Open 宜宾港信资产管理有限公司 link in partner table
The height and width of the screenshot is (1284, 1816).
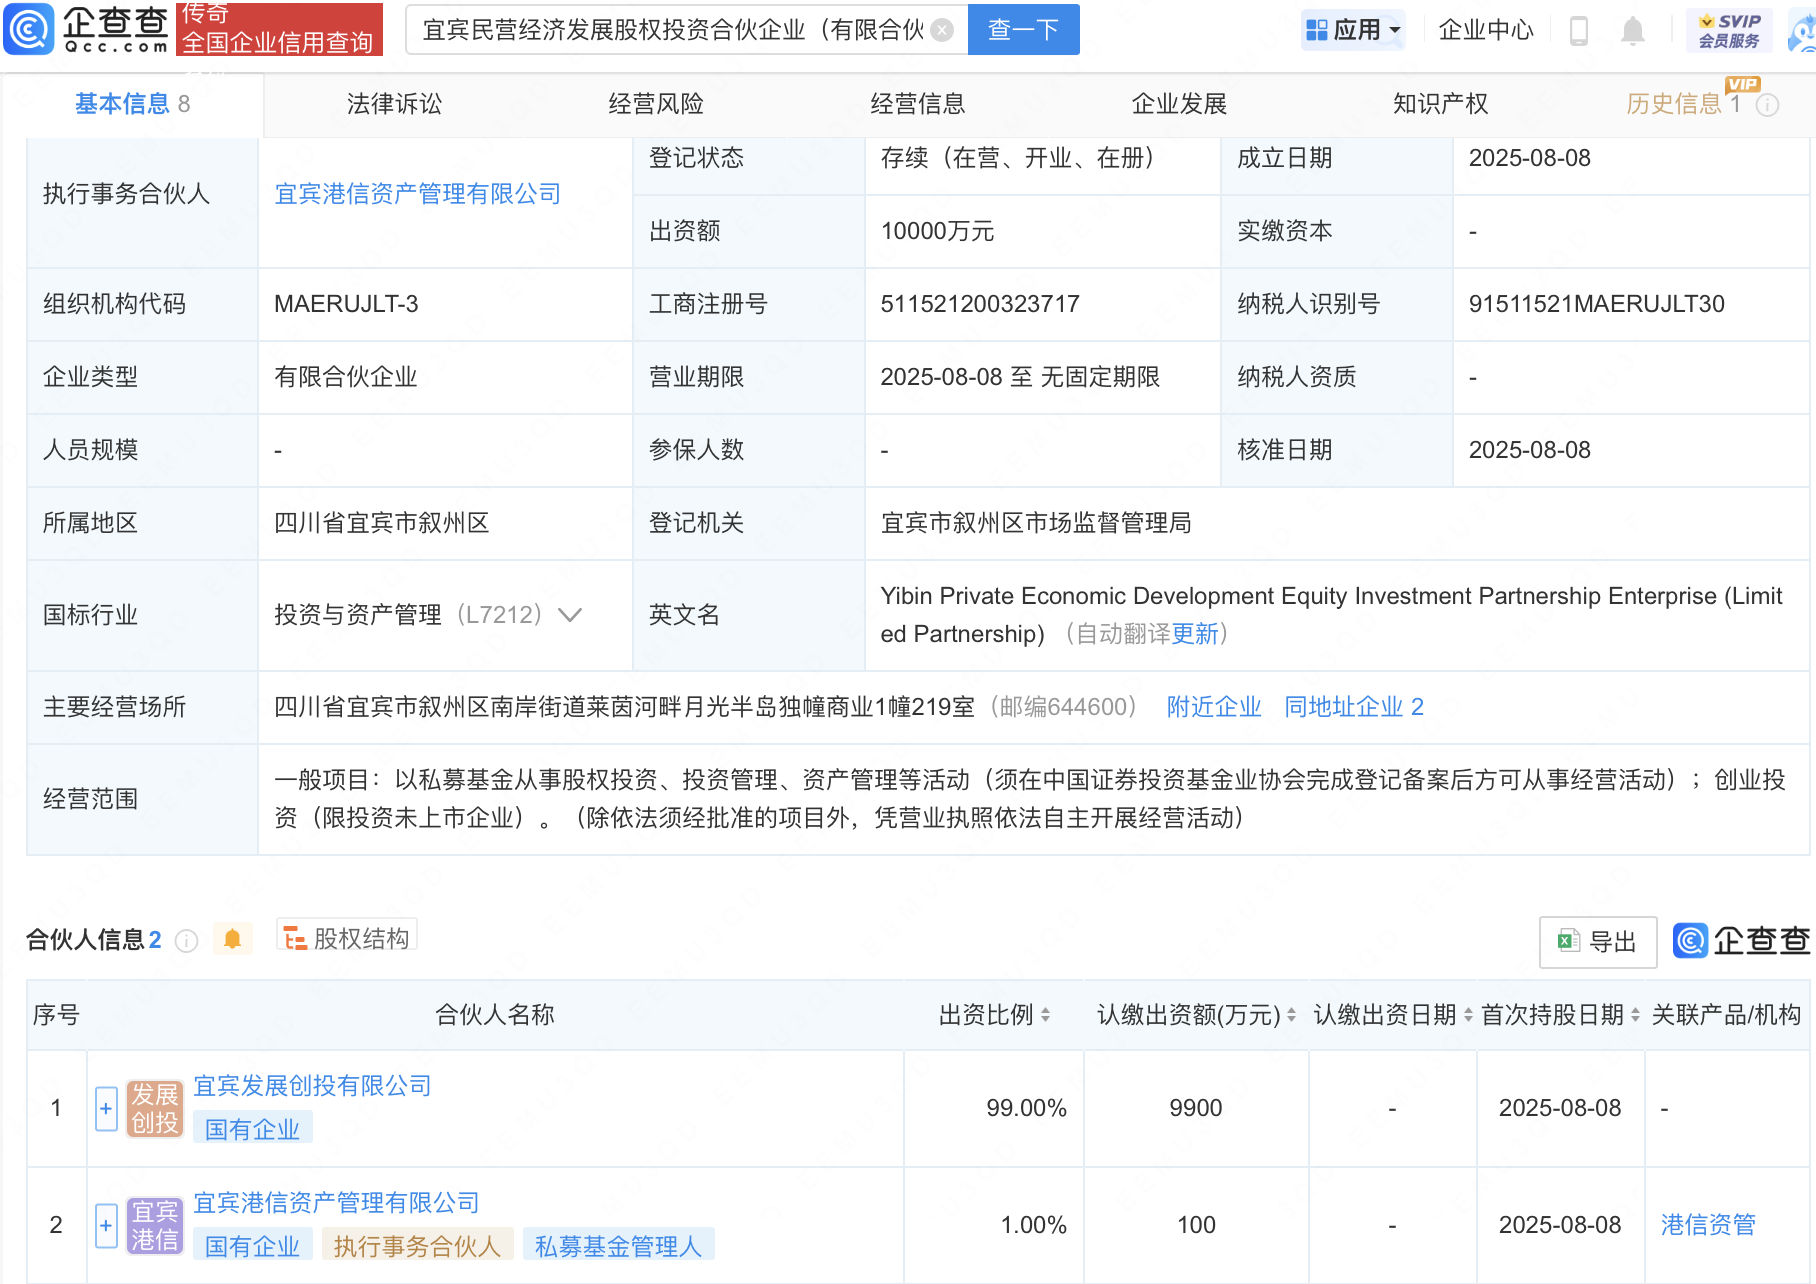click(336, 1203)
